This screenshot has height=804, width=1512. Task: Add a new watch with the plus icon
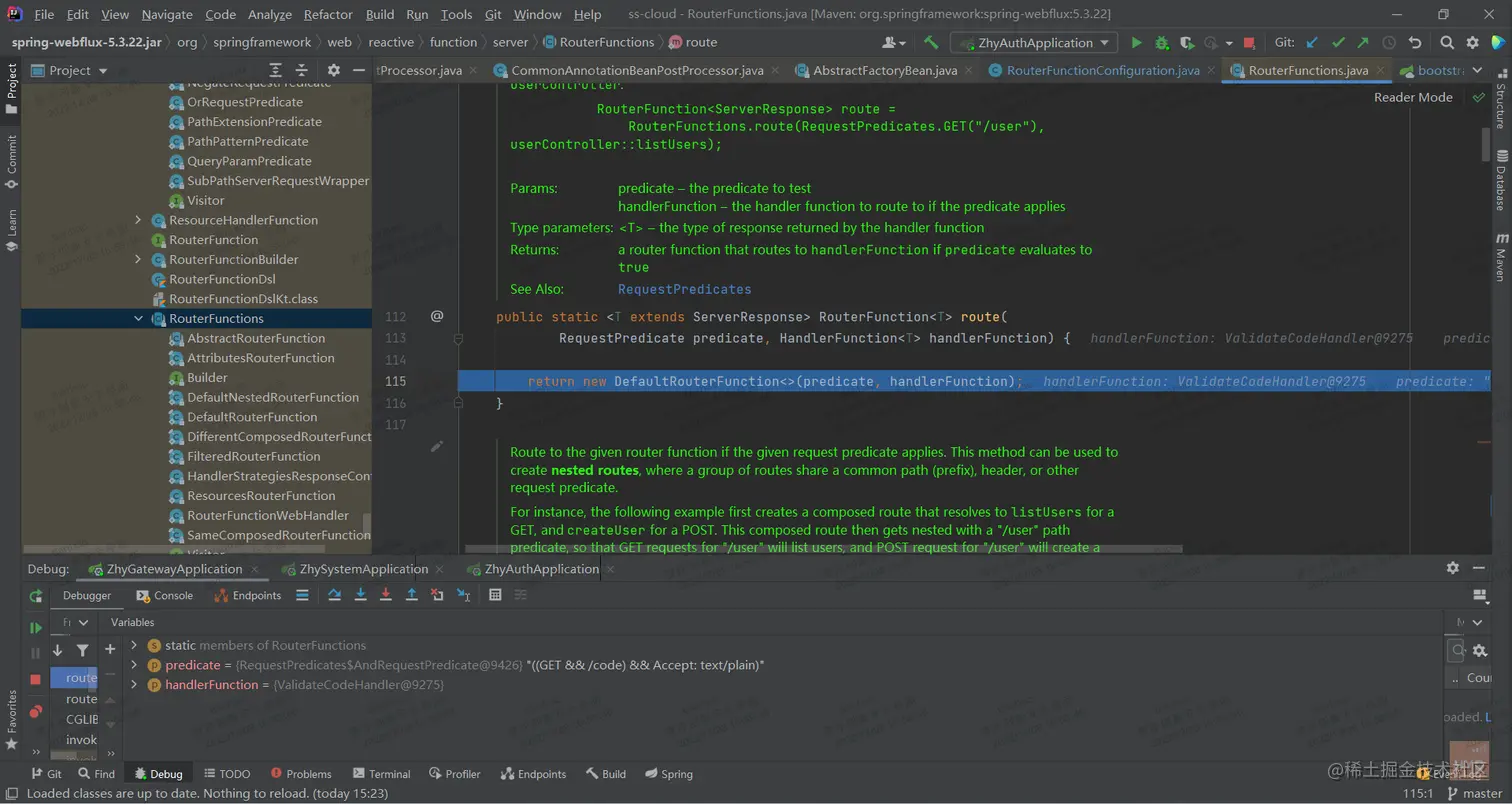(x=110, y=650)
